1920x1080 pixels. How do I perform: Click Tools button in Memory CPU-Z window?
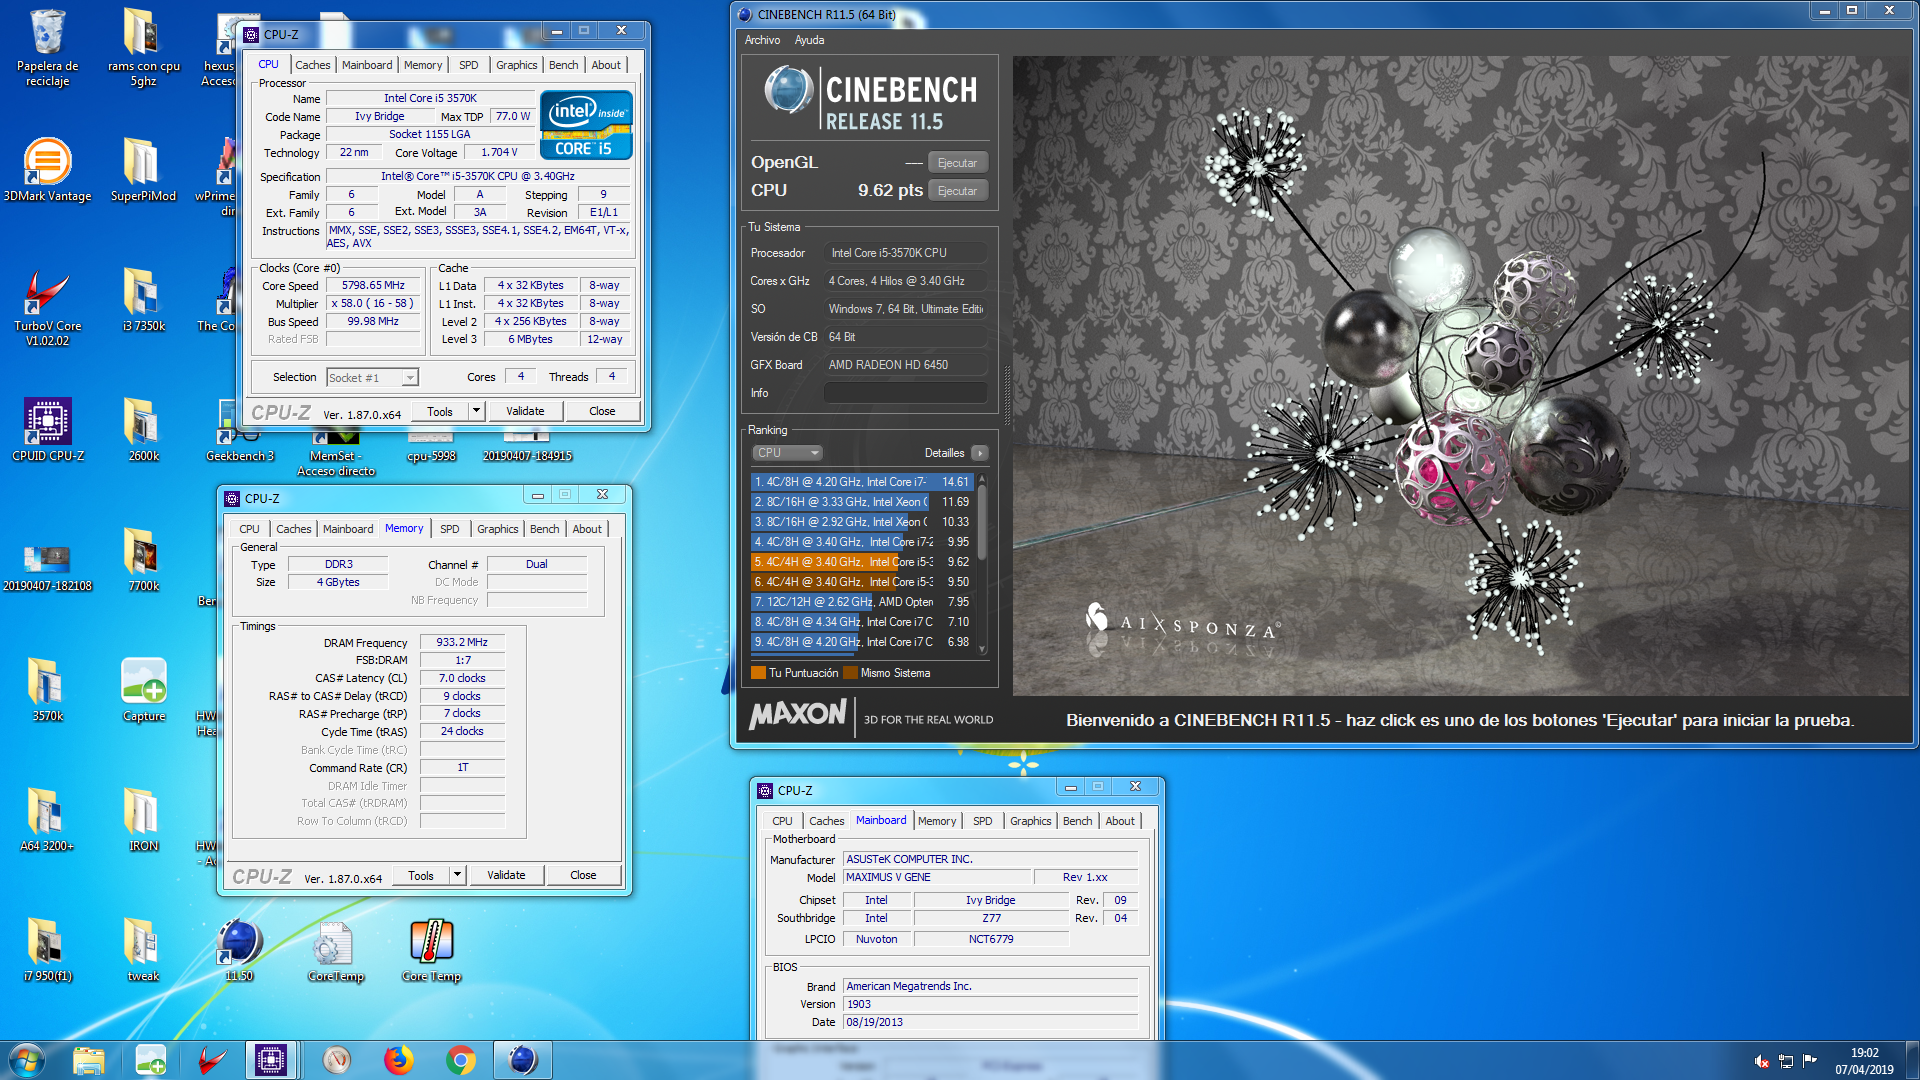pyautogui.click(x=421, y=875)
